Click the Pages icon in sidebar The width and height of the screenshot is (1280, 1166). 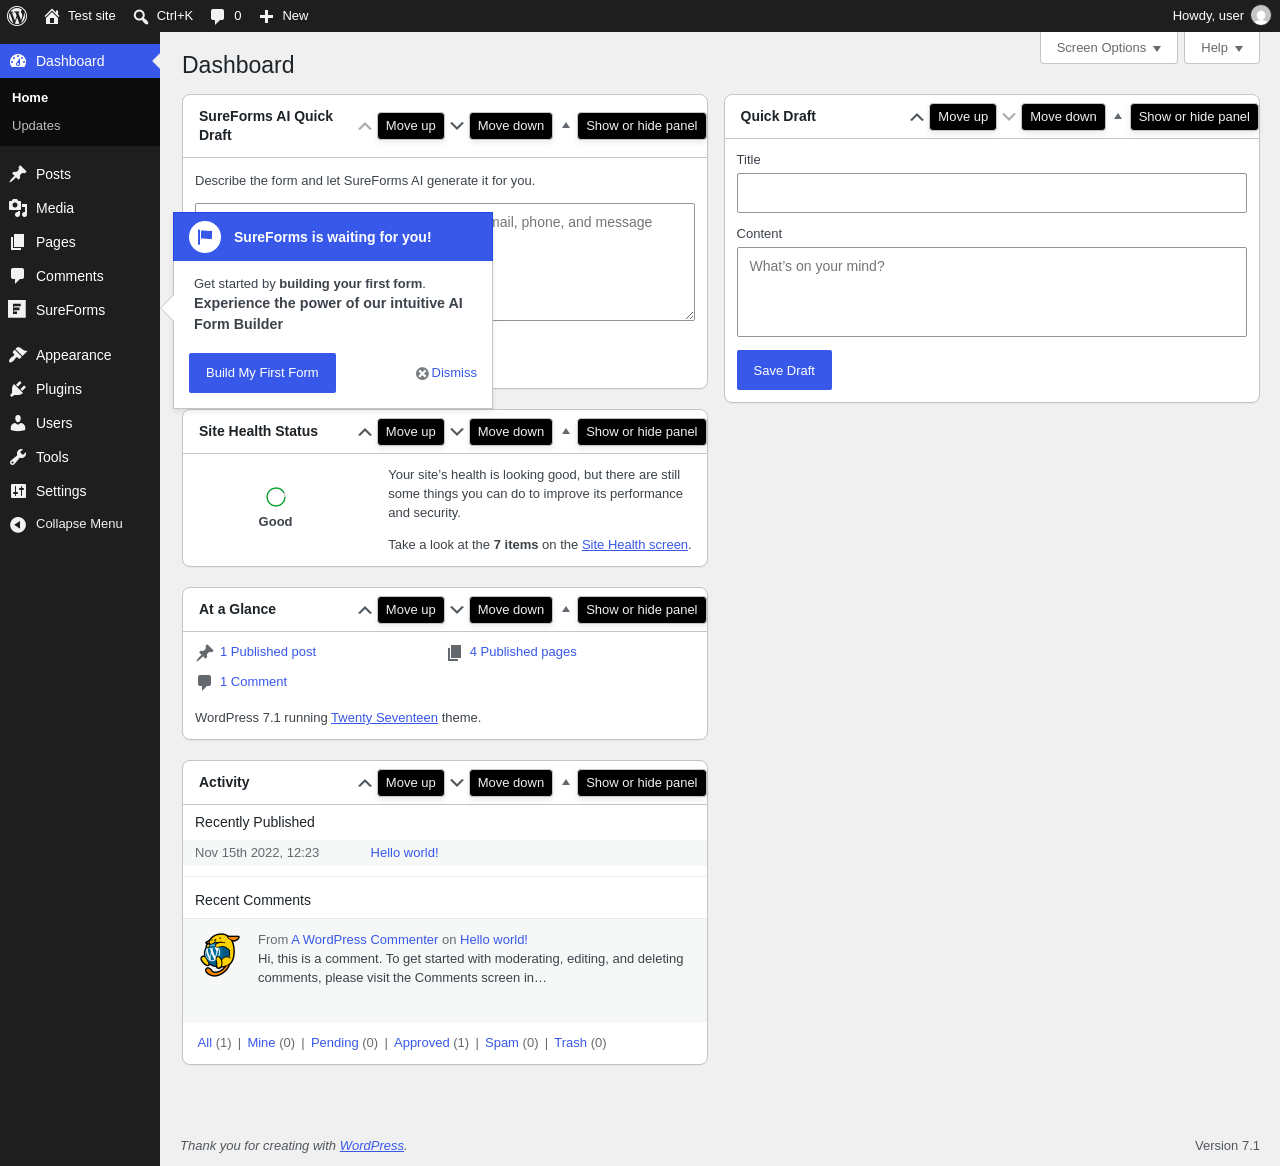coord(18,242)
